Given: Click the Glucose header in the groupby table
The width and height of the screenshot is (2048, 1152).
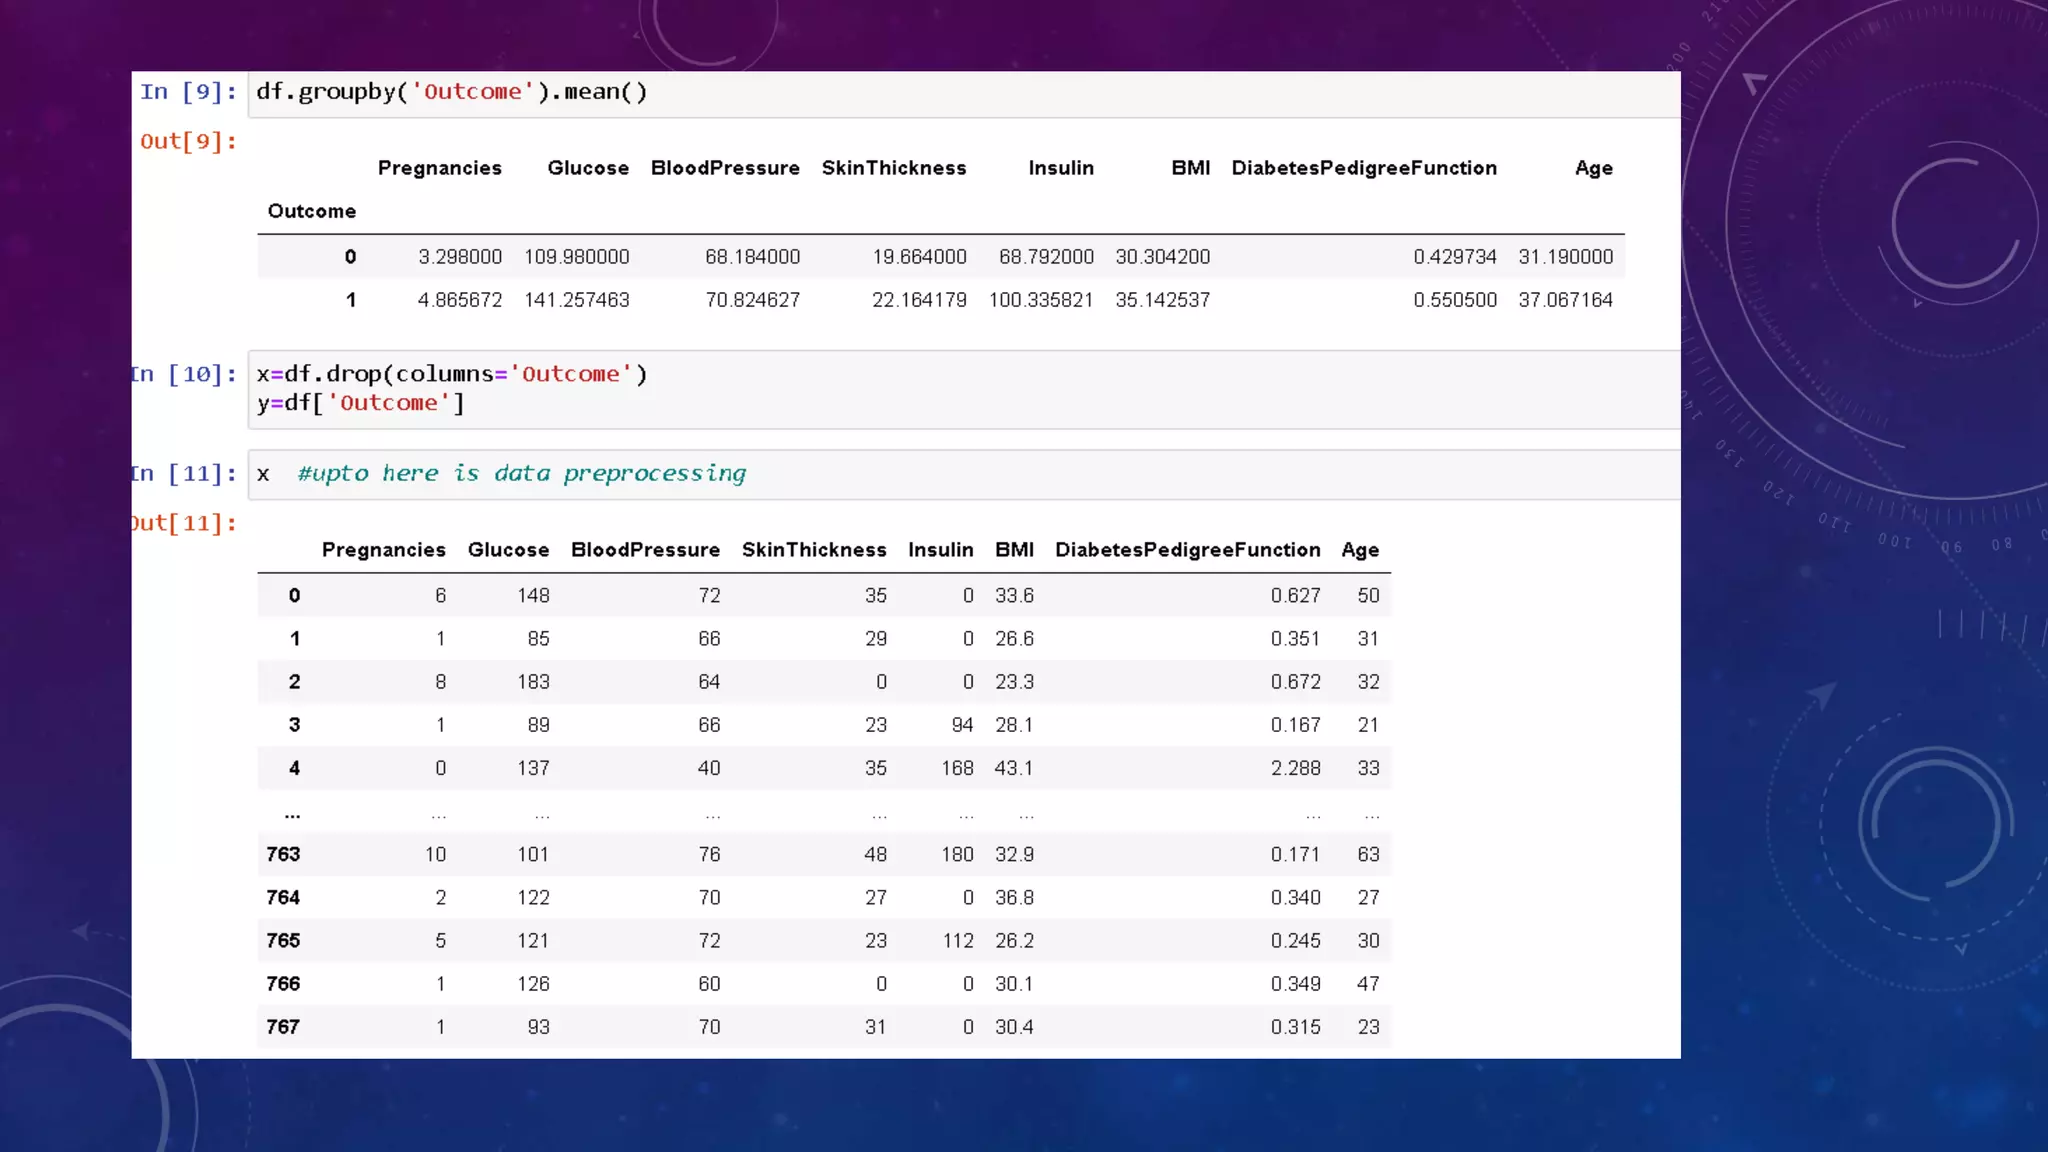Looking at the screenshot, I should pos(588,168).
